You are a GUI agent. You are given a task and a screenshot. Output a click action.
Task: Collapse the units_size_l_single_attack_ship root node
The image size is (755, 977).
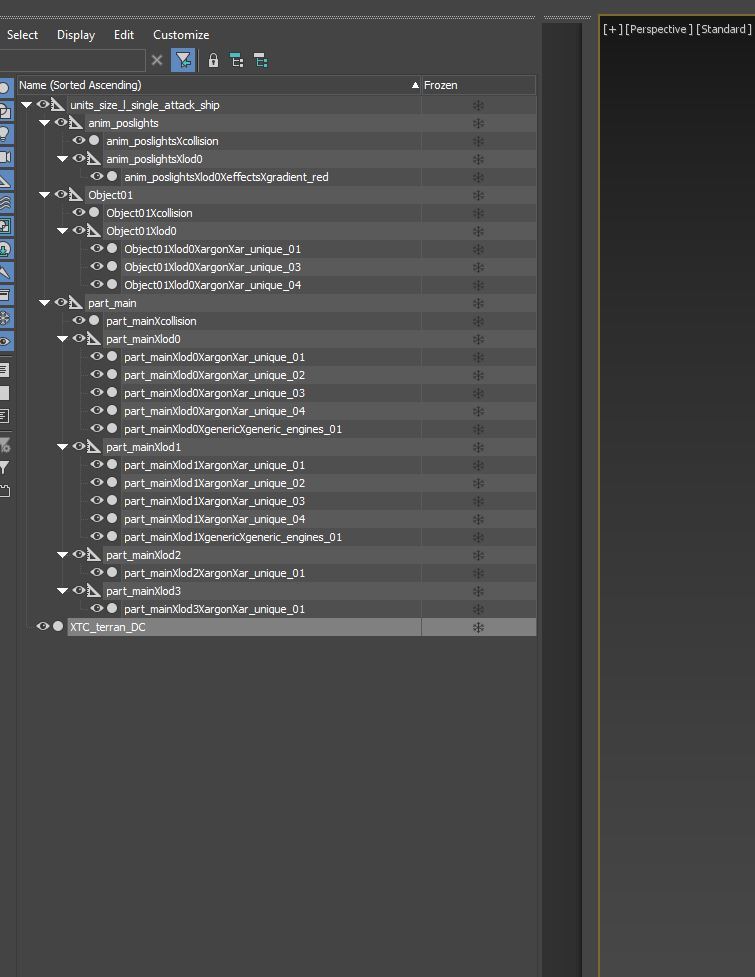pyautogui.click(x=27, y=105)
